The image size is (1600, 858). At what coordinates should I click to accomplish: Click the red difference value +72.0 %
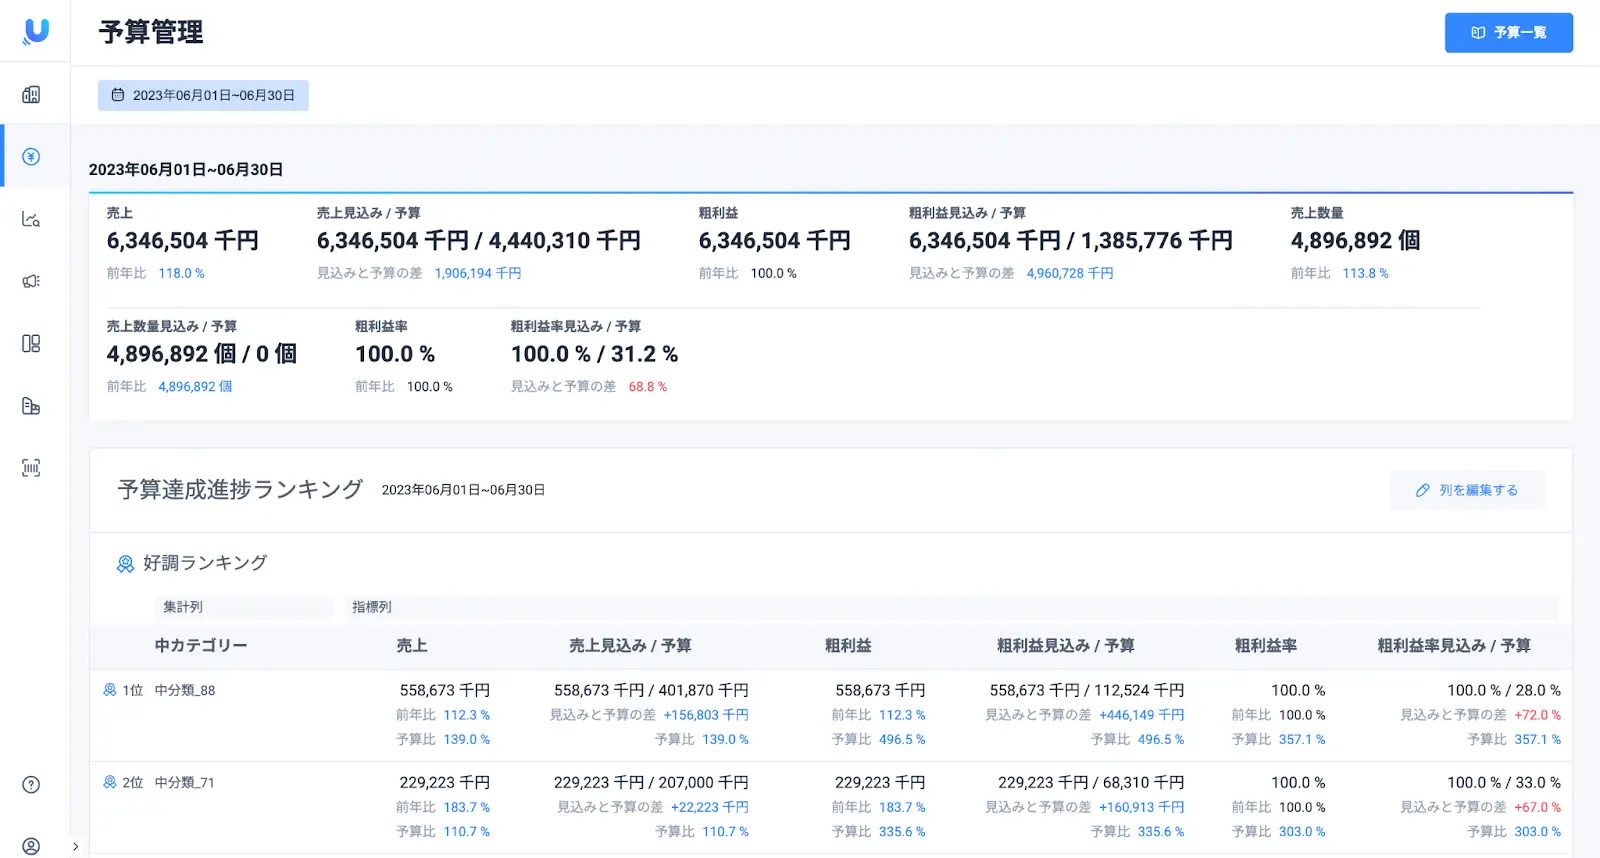[x=1538, y=715]
